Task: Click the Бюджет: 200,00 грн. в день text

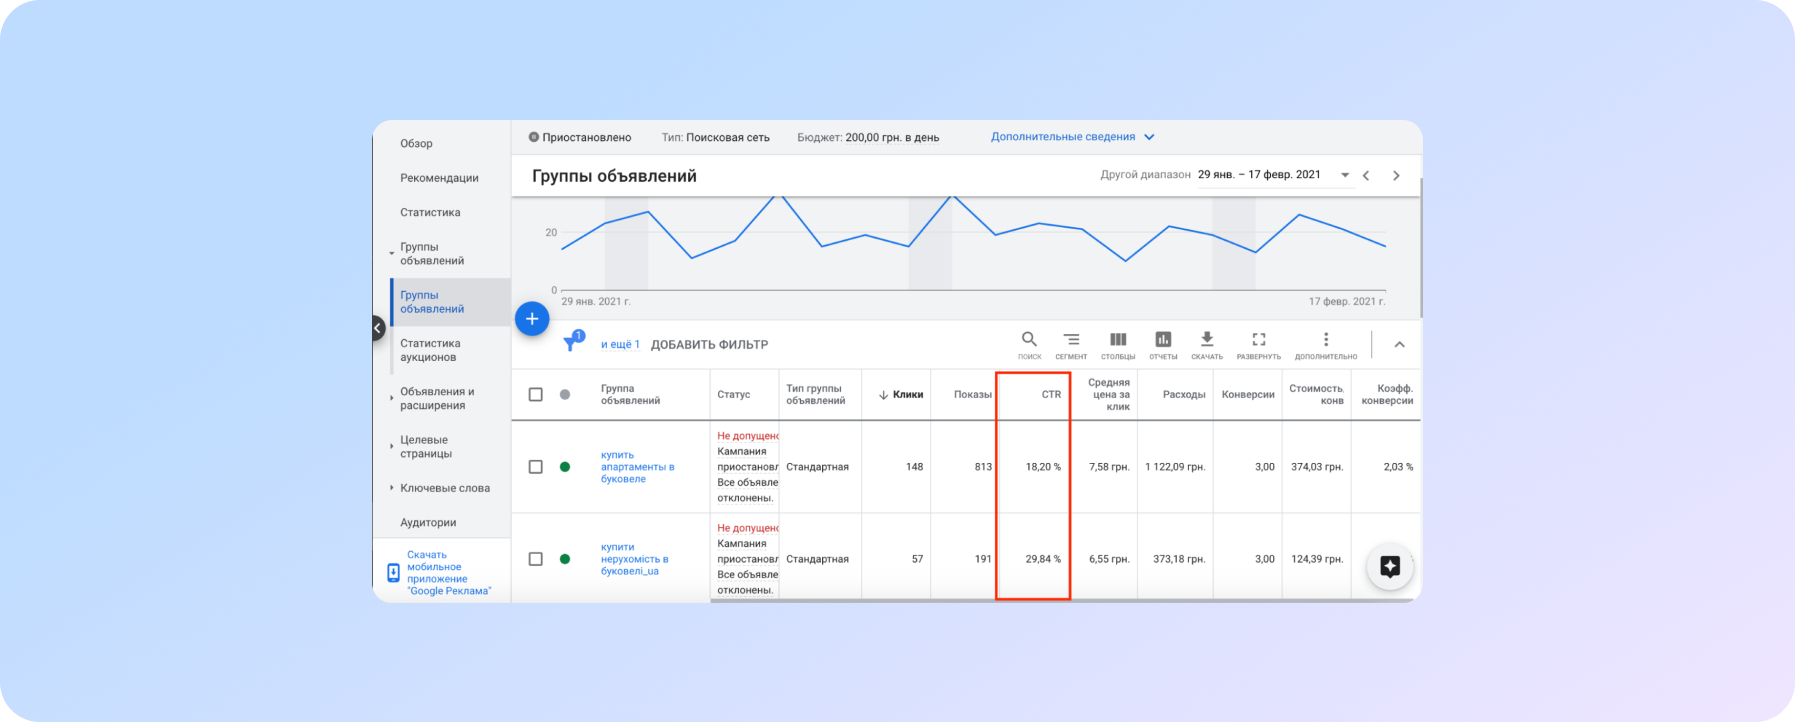Action: tap(868, 138)
